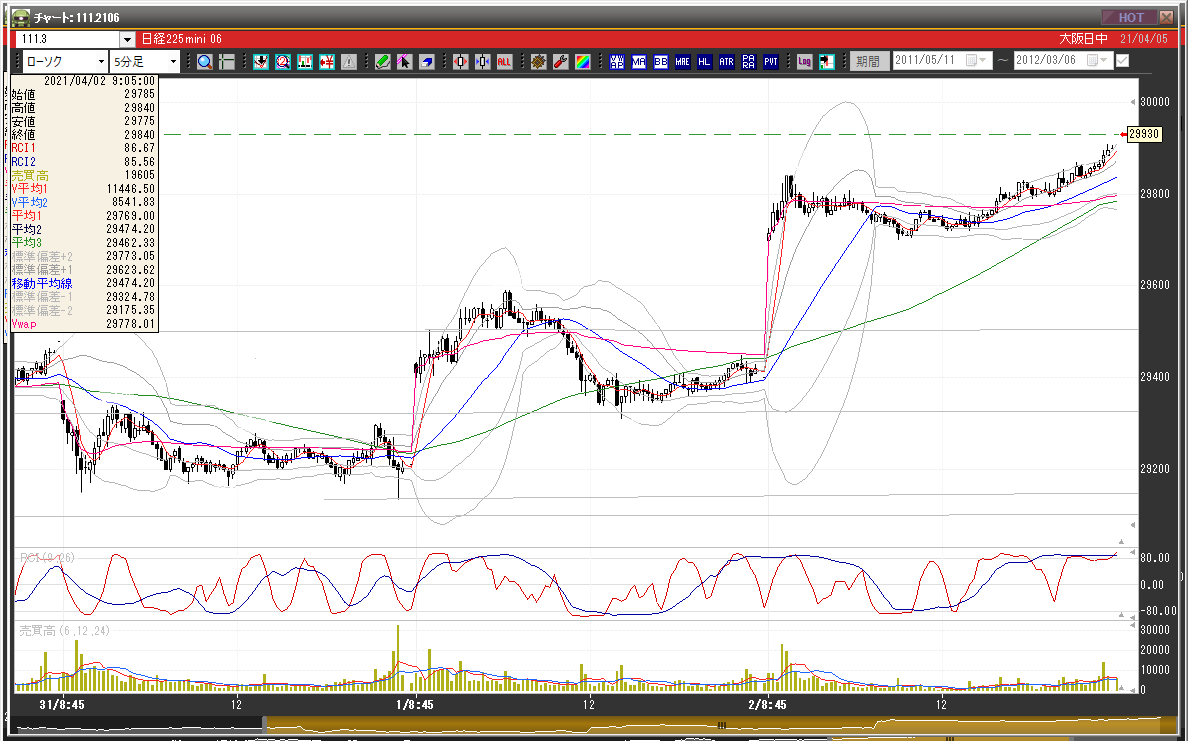Click the 30000 price axis label
The height and width of the screenshot is (741, 1188).
(1155, 102)
